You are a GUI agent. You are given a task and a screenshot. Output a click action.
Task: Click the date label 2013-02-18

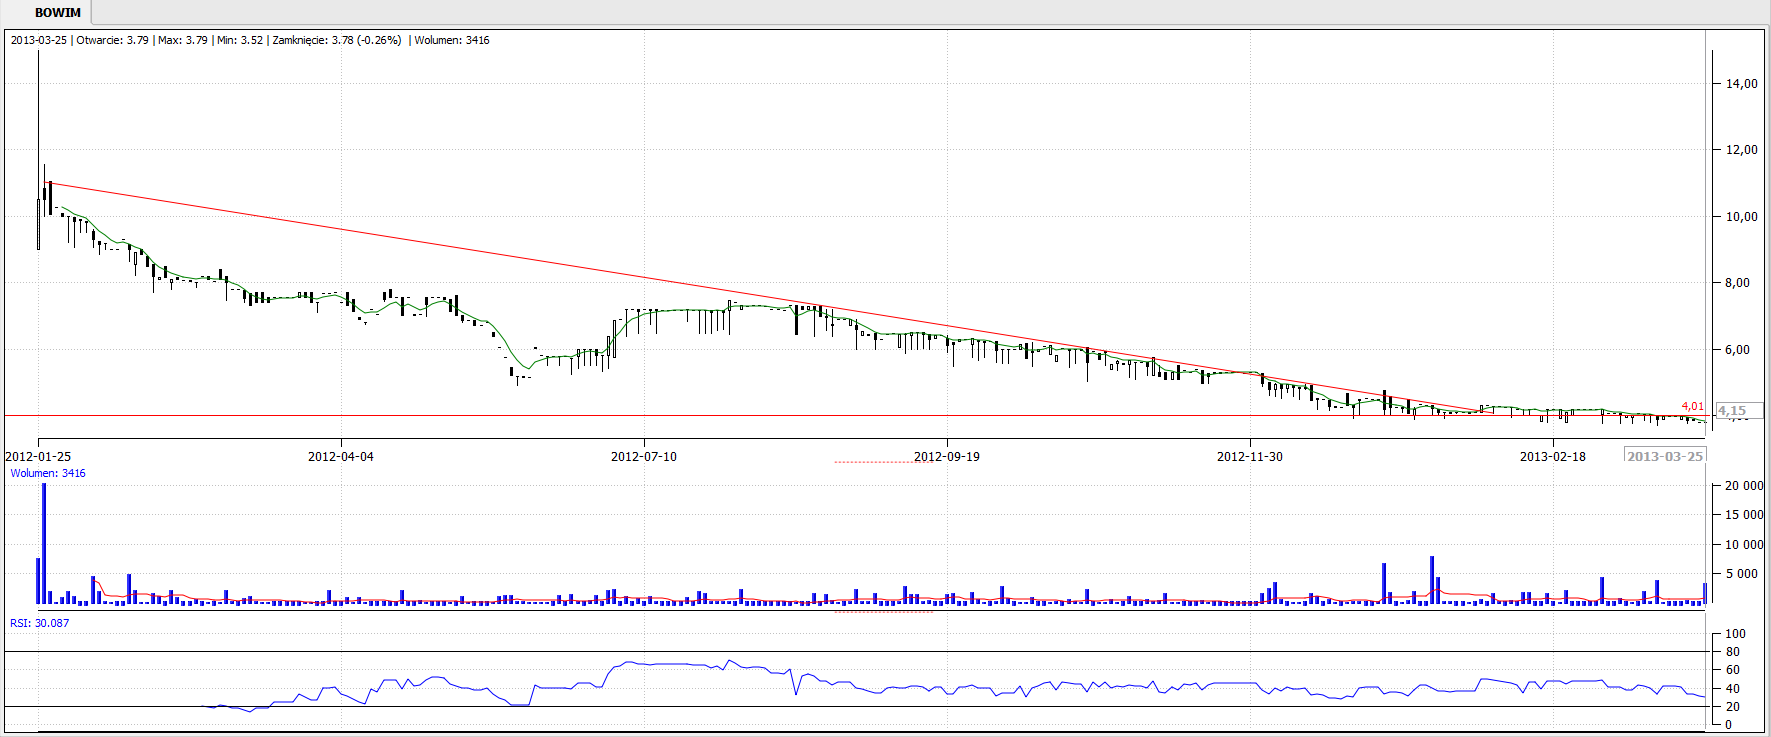tap(1553, 457)
